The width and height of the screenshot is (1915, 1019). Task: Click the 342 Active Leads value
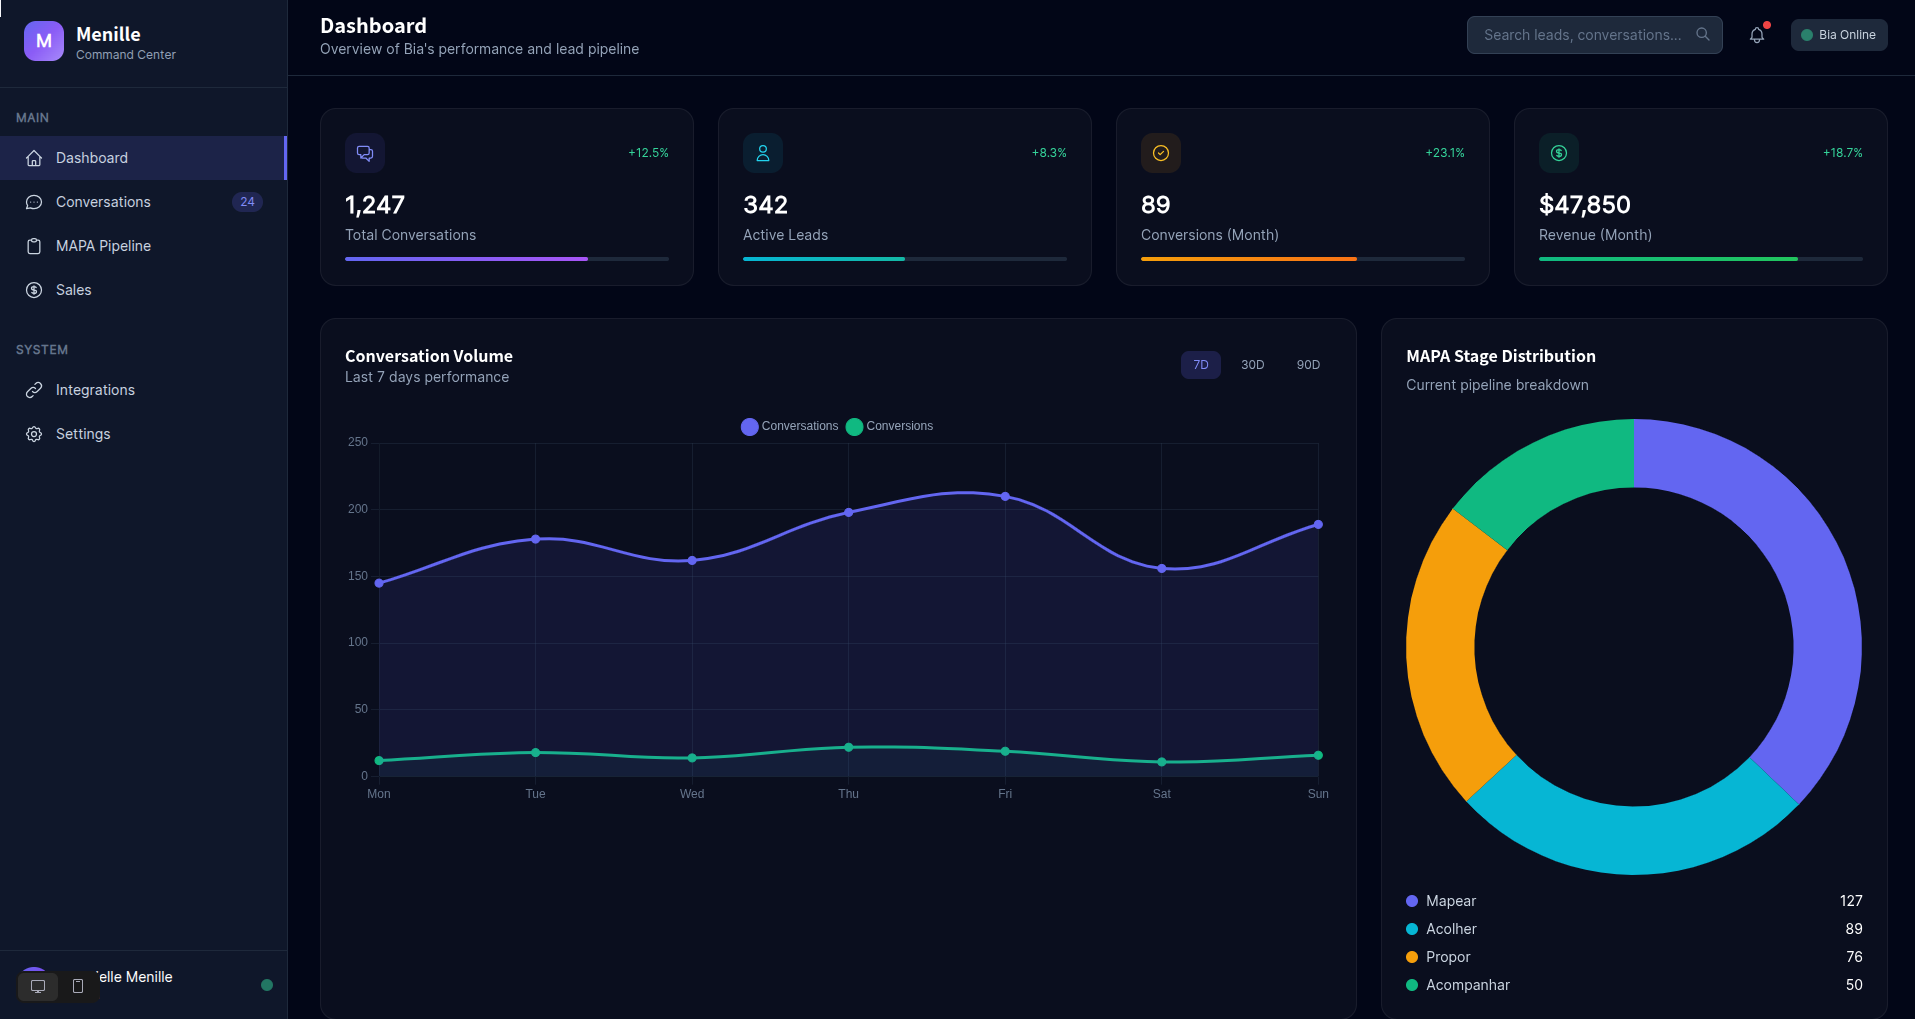(x=765, y=205)
